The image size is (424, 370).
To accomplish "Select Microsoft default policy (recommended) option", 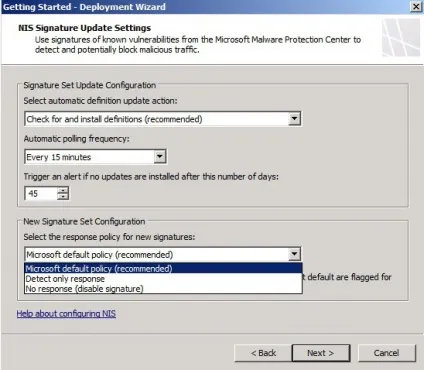I will coord(163,268).
